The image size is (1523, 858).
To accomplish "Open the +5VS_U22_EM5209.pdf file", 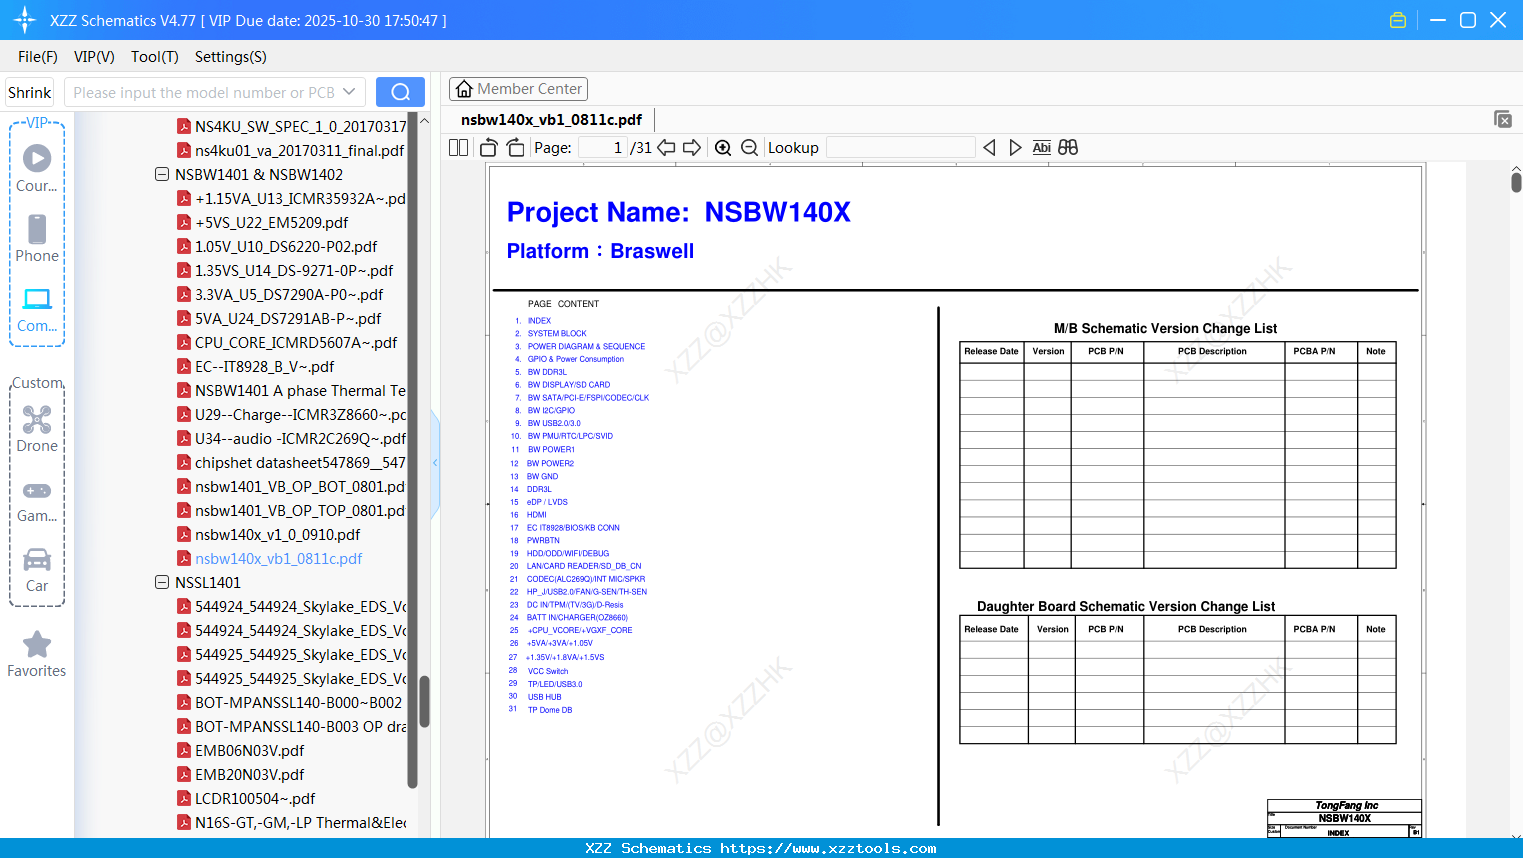I will 272,222.
